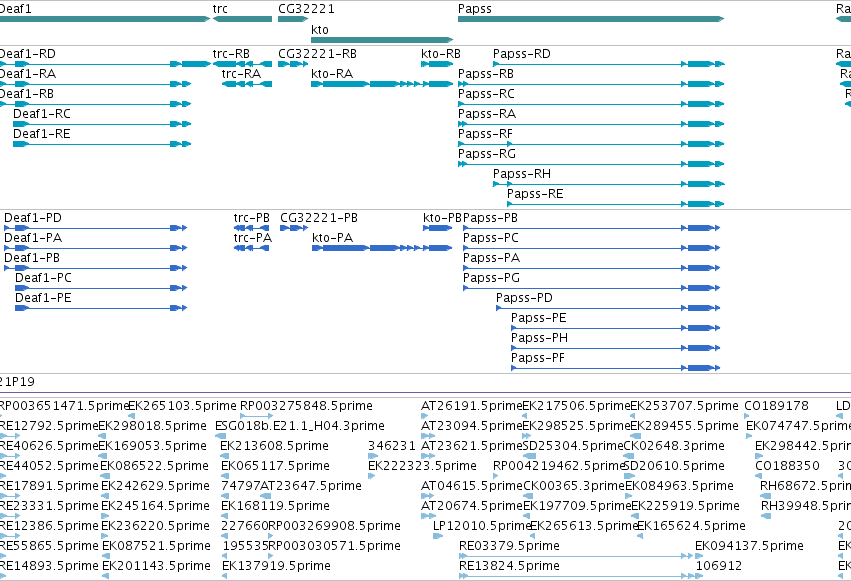Click protein Papss-PH
Viewport: 851px width, 581px height.
(615, 348)
